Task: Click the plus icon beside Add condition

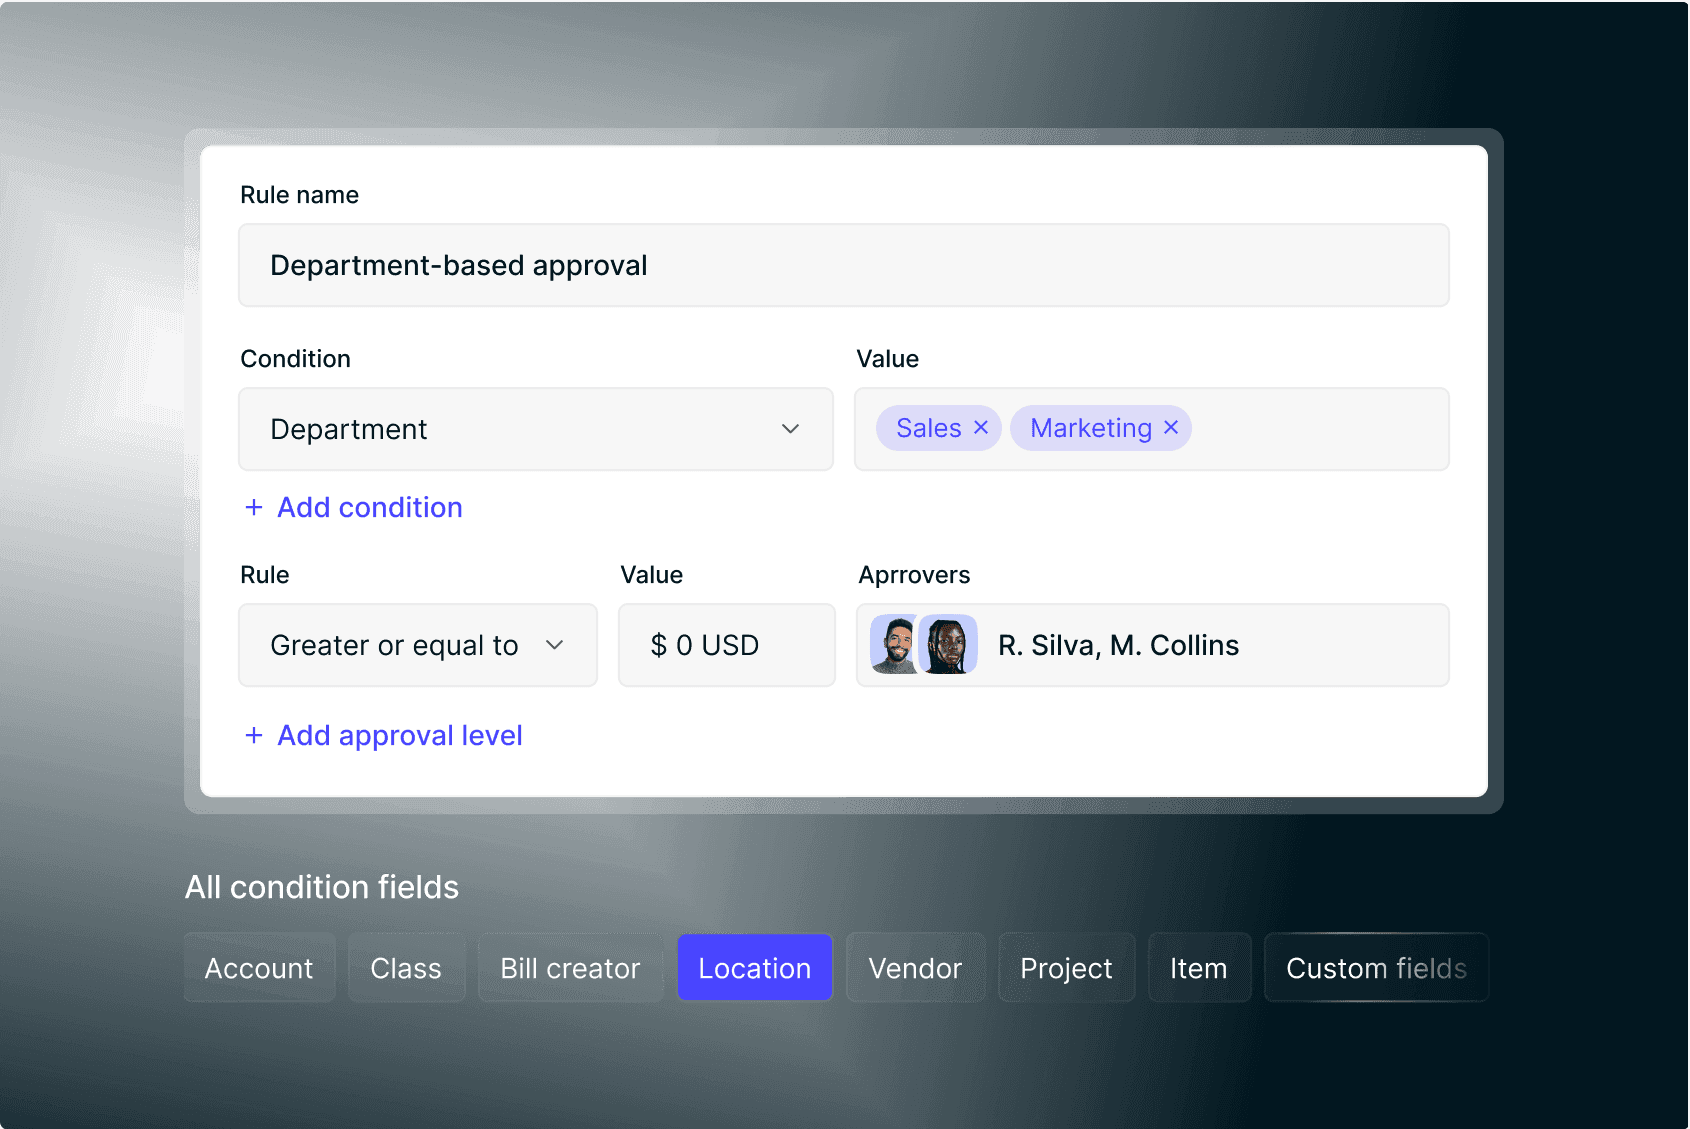Action: point(254,508)
